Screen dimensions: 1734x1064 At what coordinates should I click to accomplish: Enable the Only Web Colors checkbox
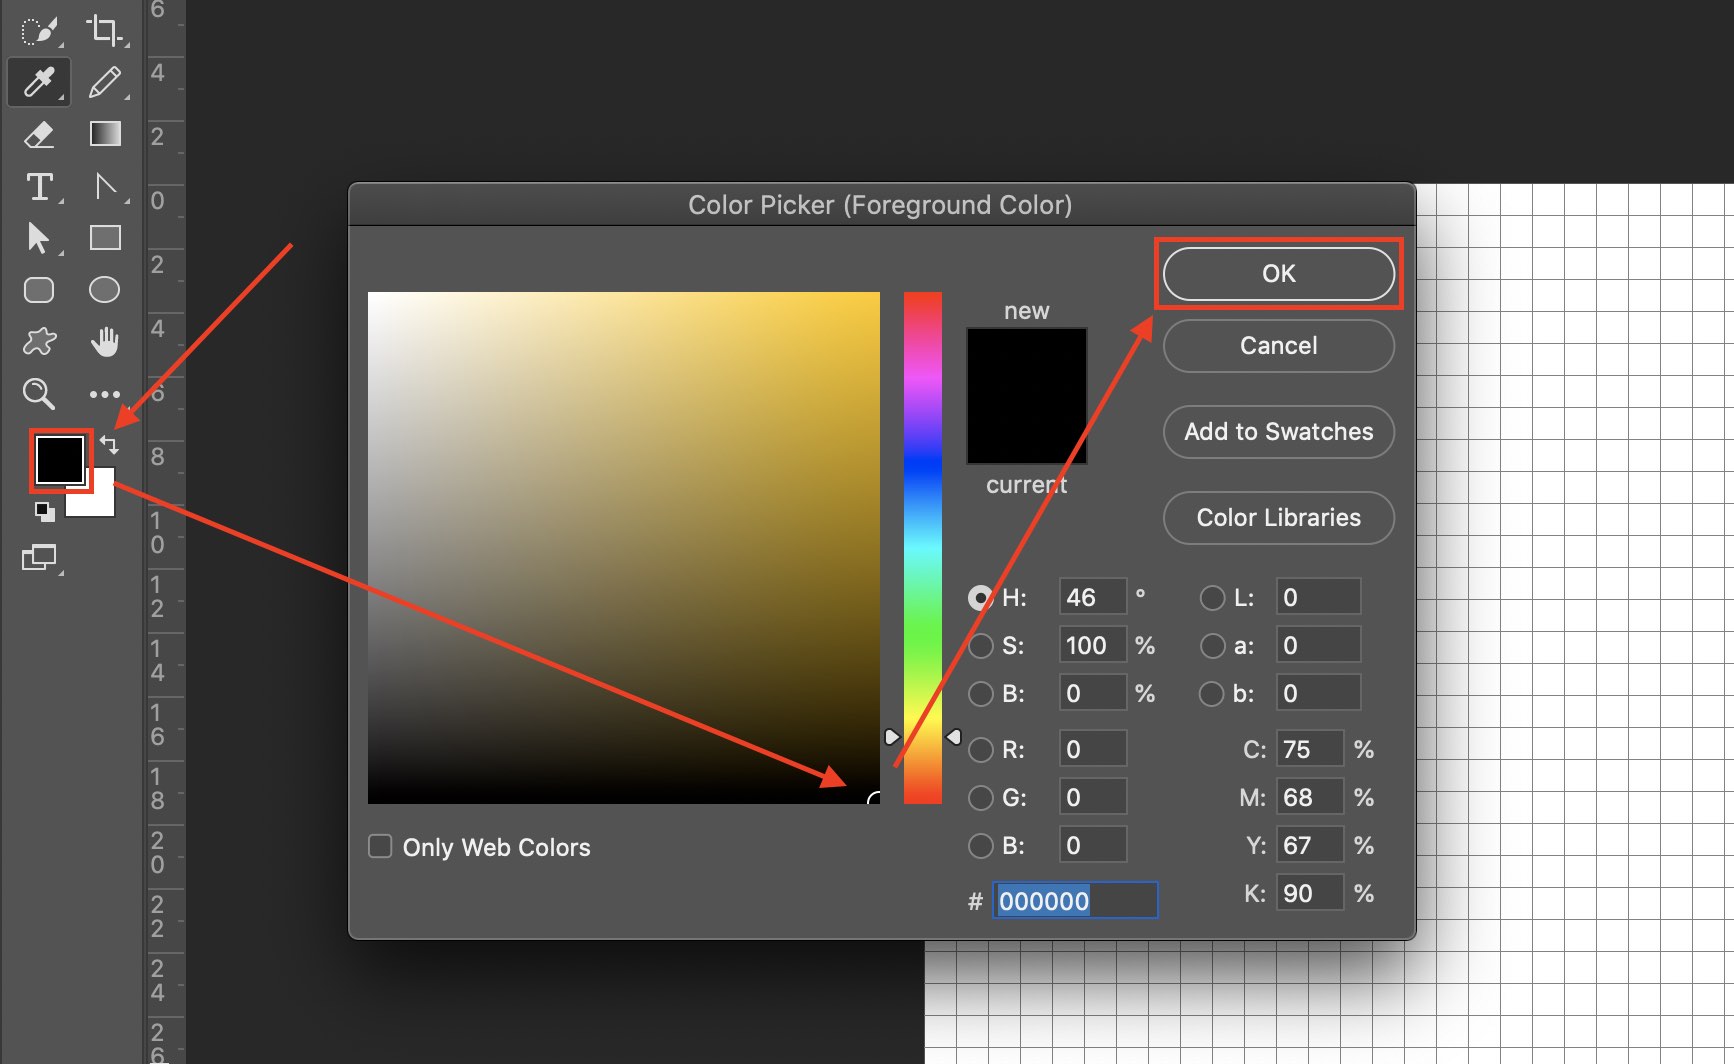[x=380, y=846]
